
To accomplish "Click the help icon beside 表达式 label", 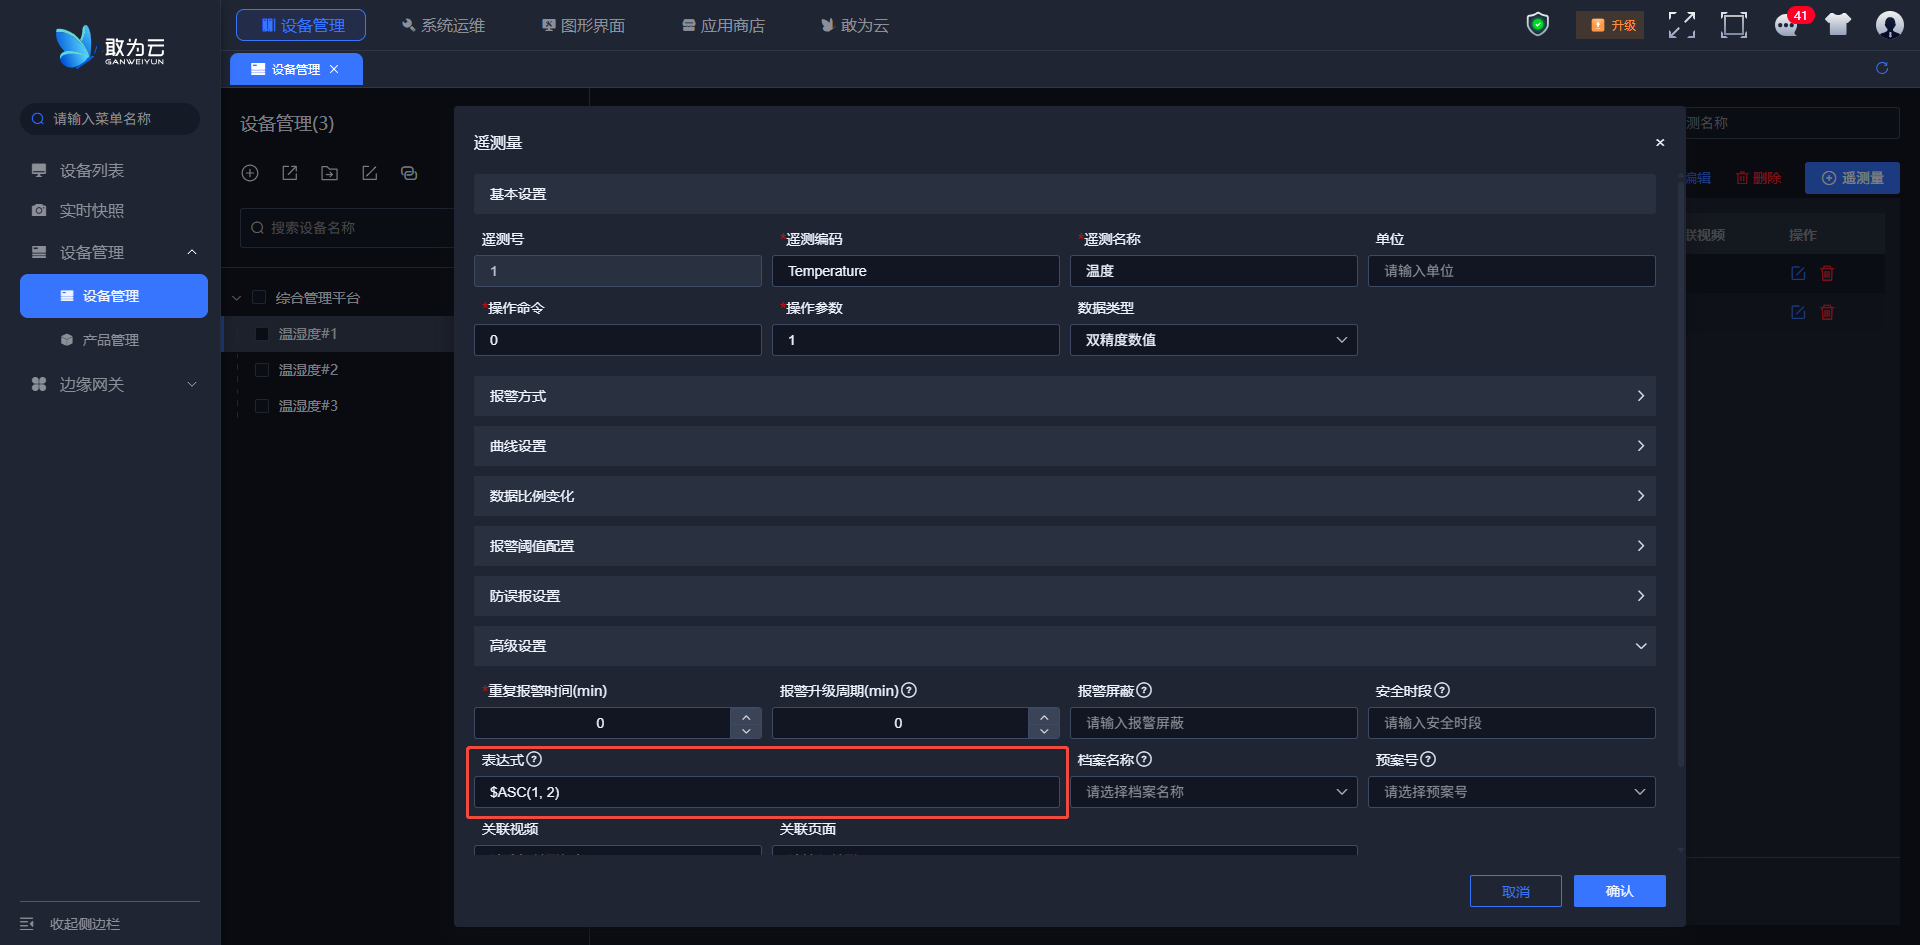I will click(534, 759).
